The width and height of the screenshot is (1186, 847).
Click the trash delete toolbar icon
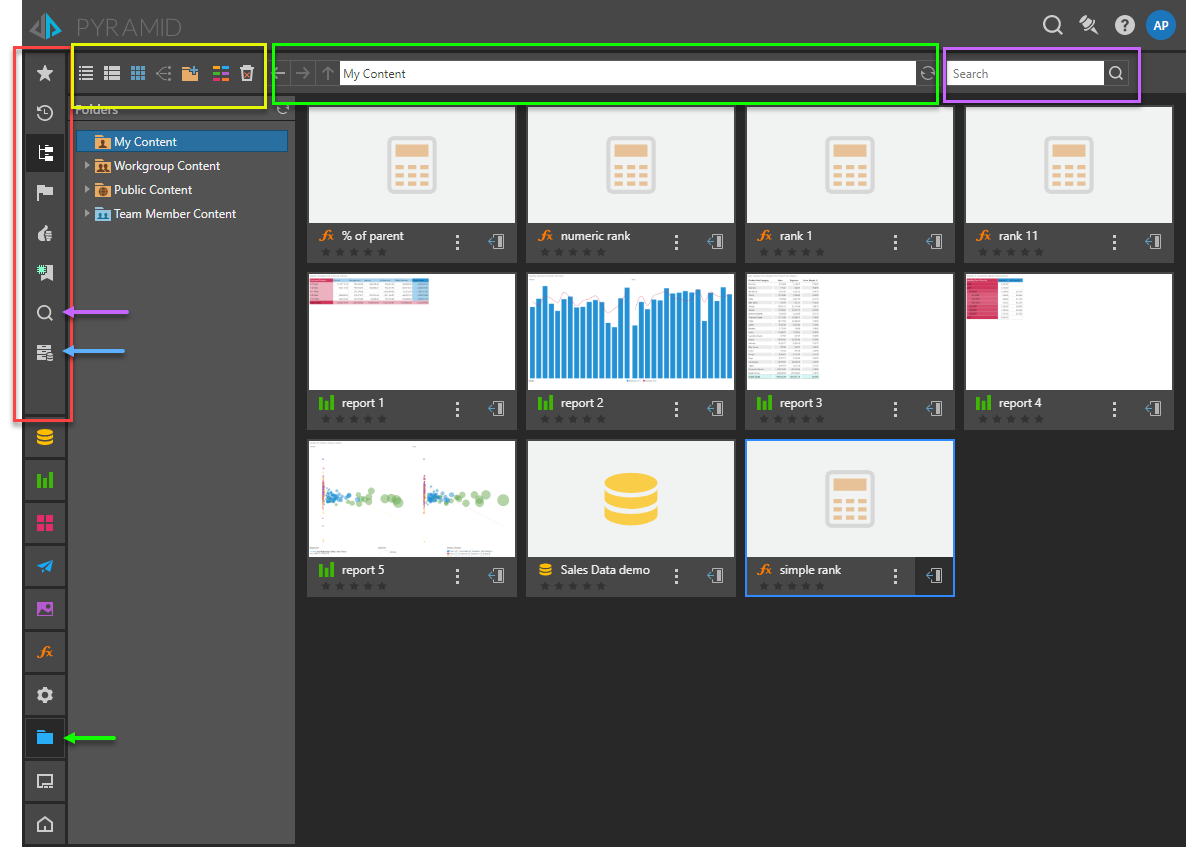[x=247, y=73]
